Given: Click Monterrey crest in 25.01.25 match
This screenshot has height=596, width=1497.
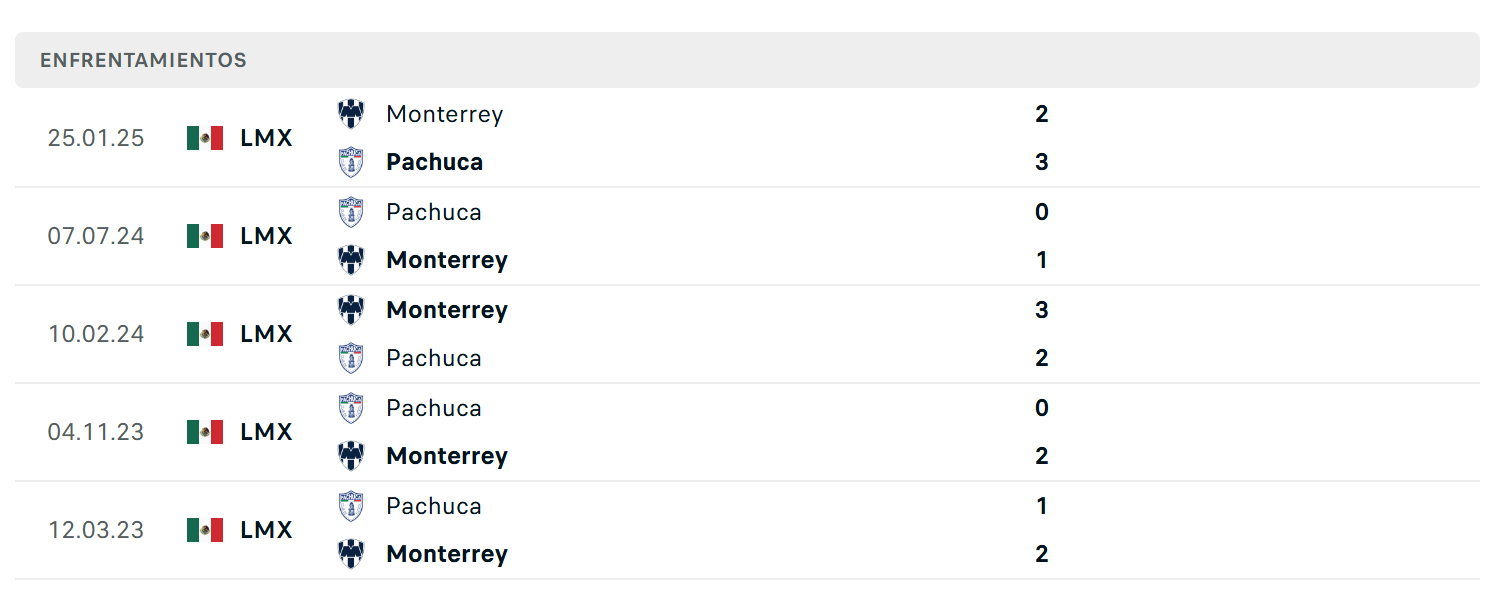Looking at the screenshot, I should (351, 114).
